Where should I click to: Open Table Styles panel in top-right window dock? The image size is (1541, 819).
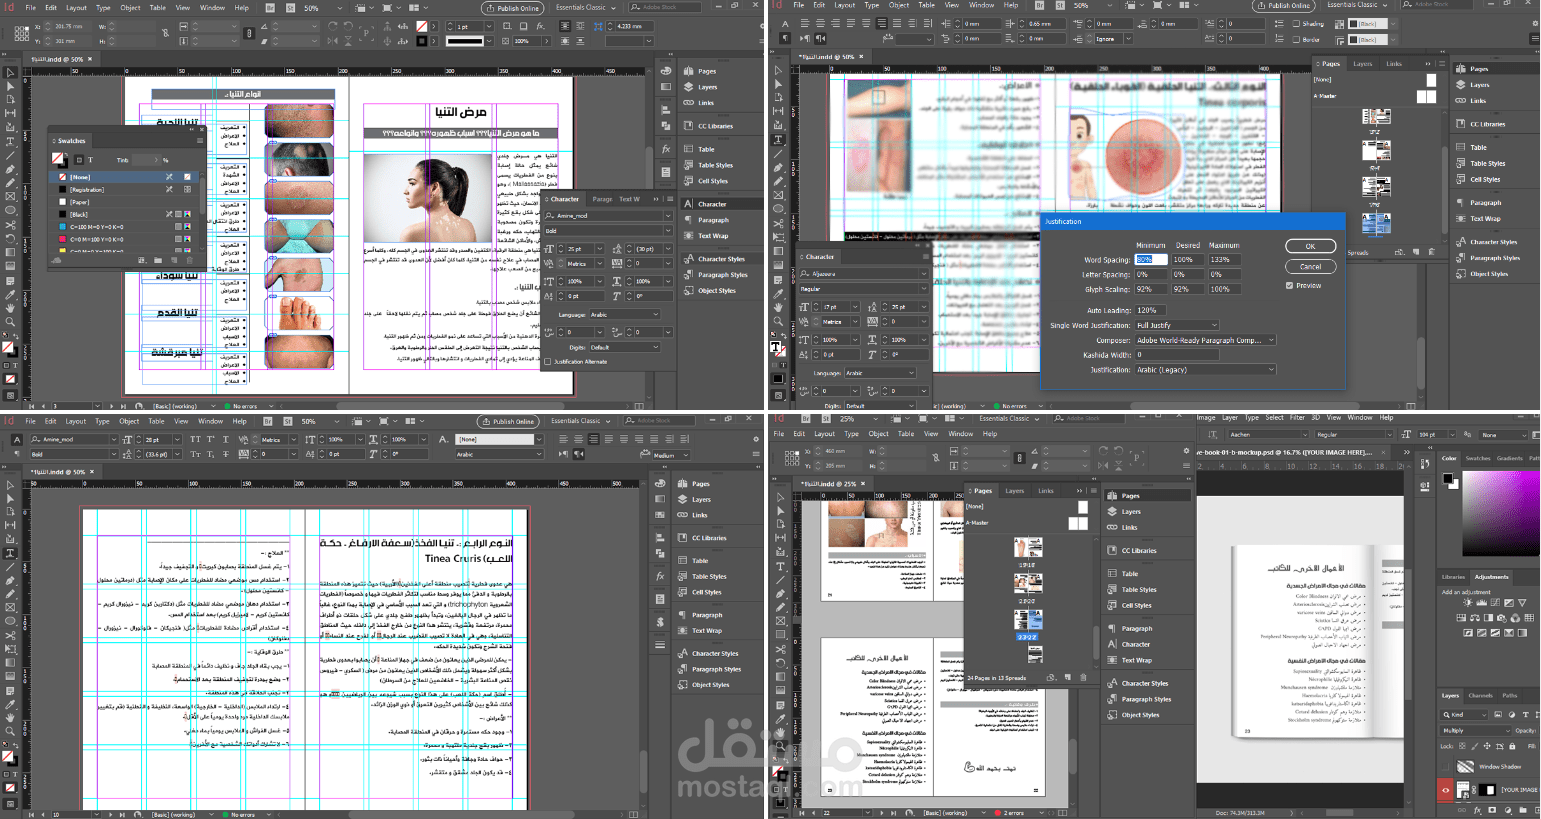pyautogui.click(x=1480, y=164)
